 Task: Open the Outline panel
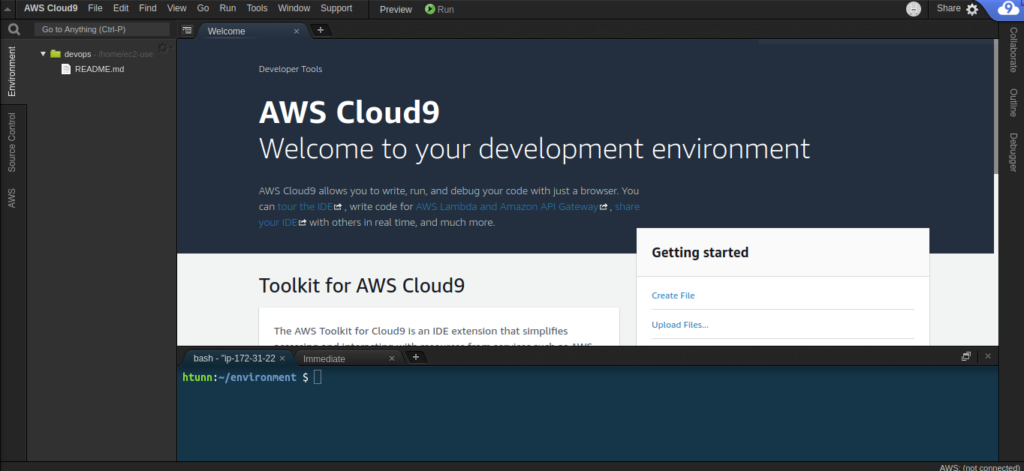pyautogui.click(x=1013, y=103)
